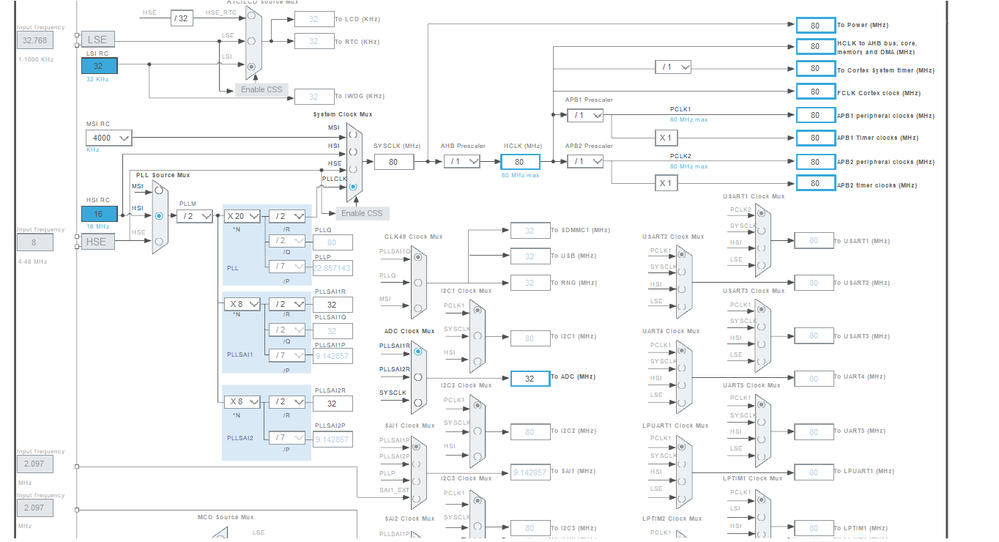
Task: Select SYSCLK source in ADC Clock Mux
Action: pos(418,403)
